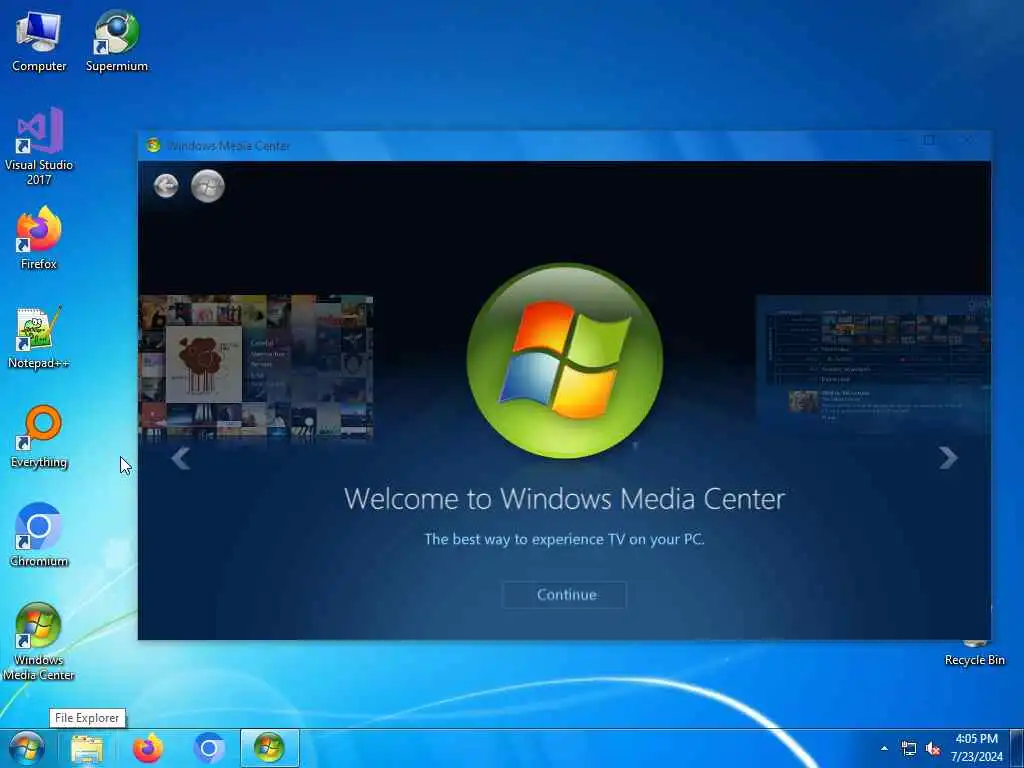This screenshot has width=1024, height=768.
Task: Open Chromium desktop shortcut
Action: (x=39, y=536)
